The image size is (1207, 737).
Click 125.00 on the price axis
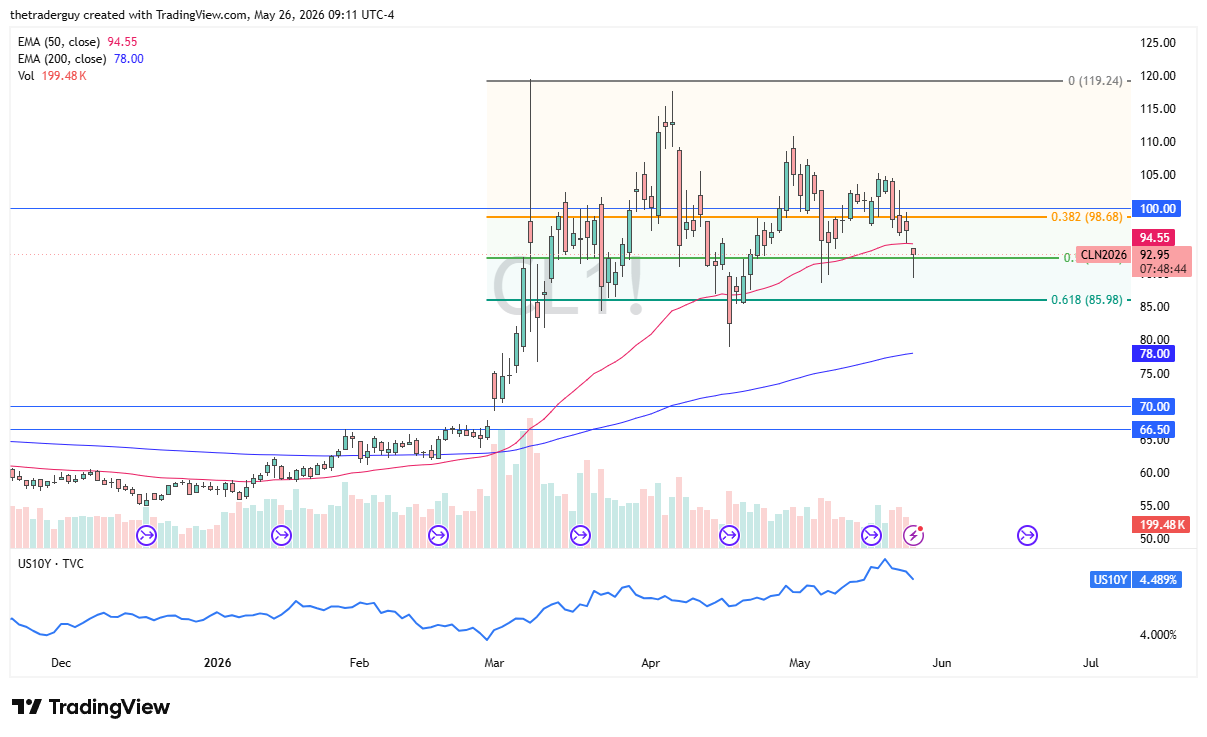(x=1156, y=43)
